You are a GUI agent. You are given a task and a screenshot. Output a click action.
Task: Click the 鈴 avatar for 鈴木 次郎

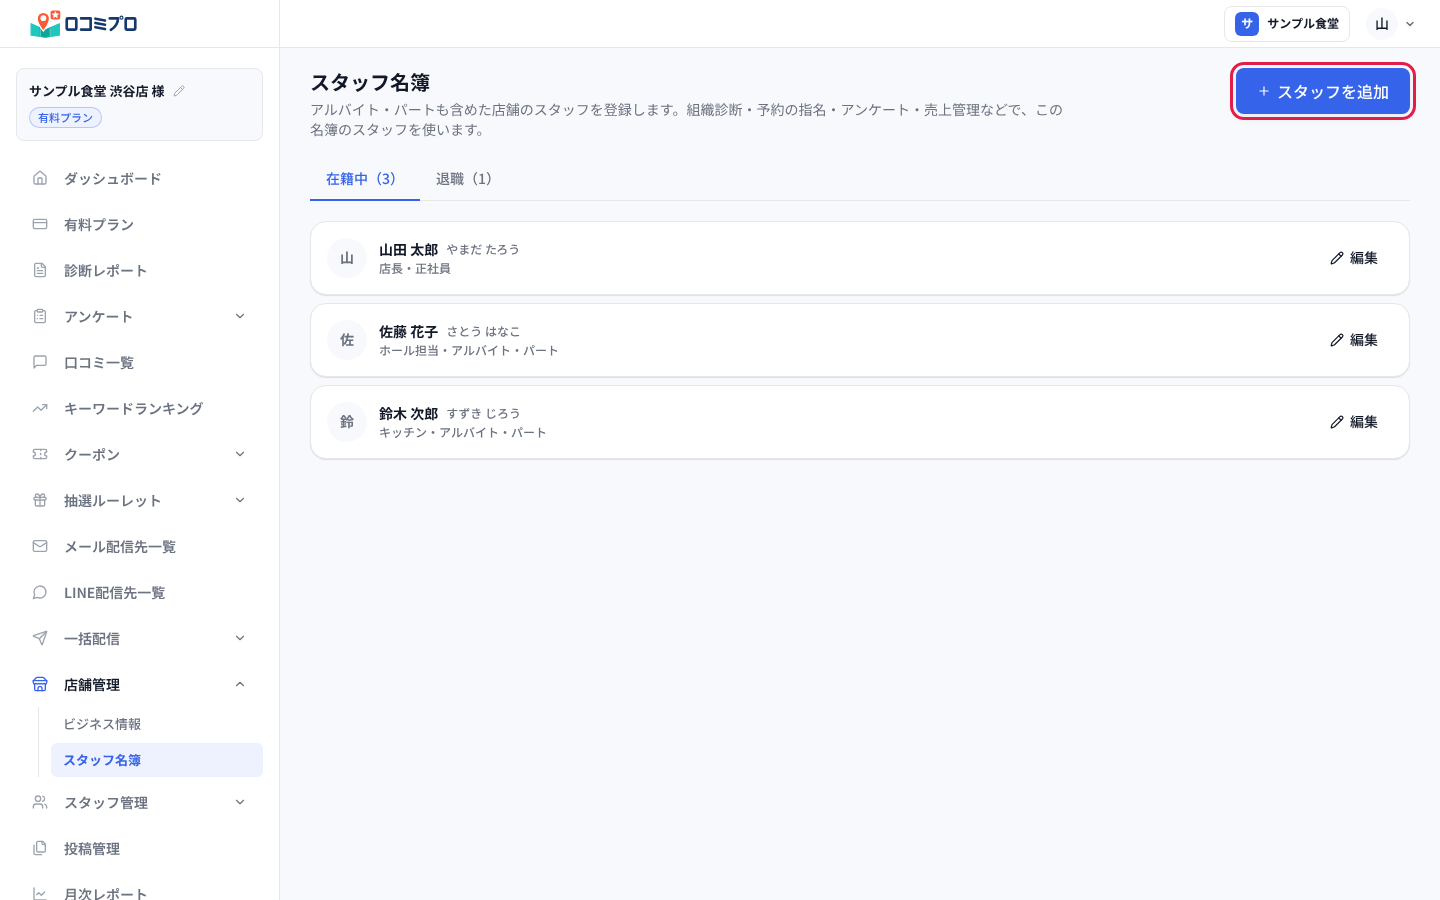click(x=347, y=422)
